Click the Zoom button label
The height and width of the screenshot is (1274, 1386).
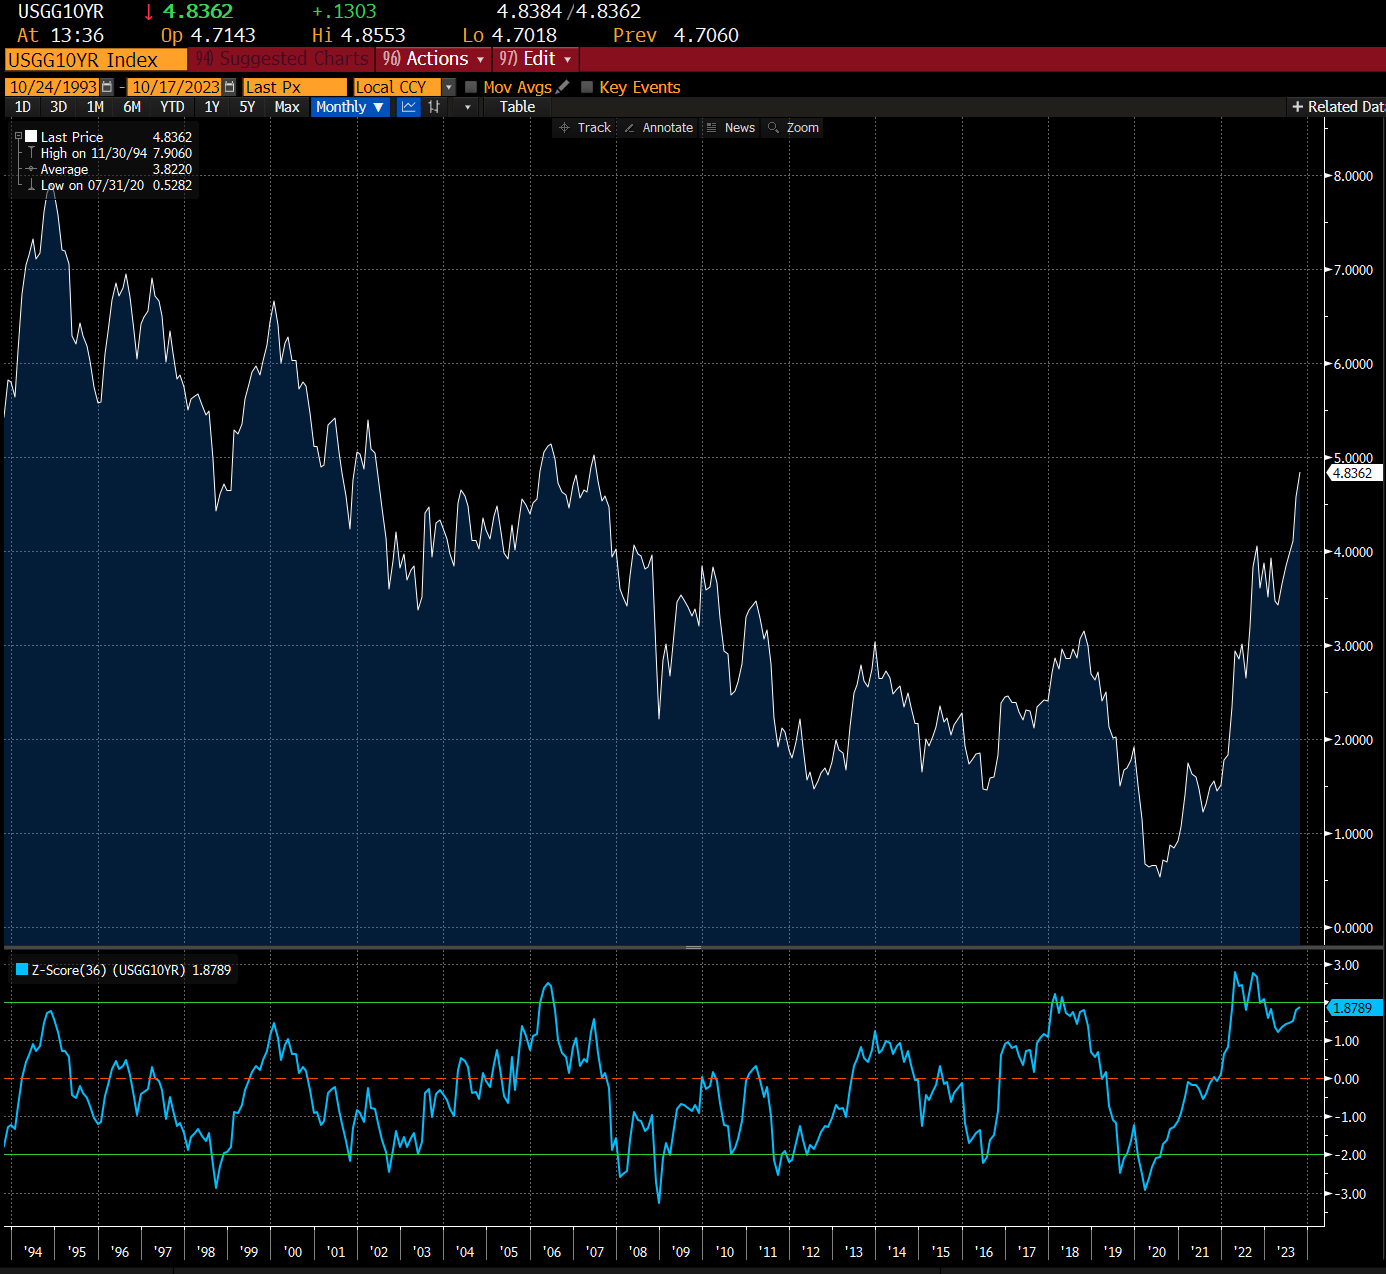point(803,128)
